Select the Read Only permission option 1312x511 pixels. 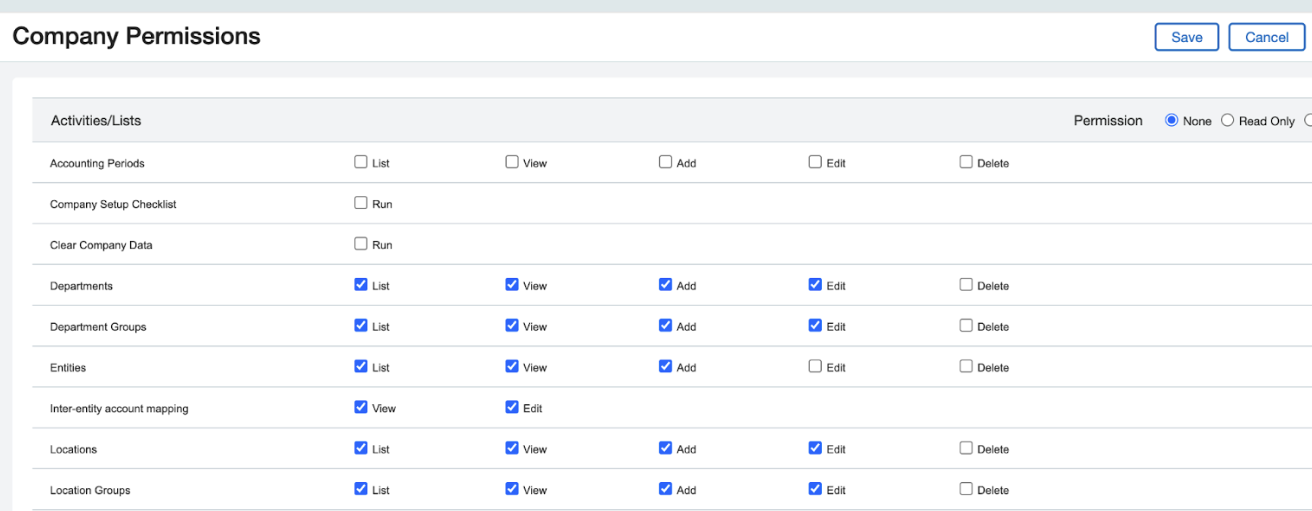click(x=1228, y=121)
